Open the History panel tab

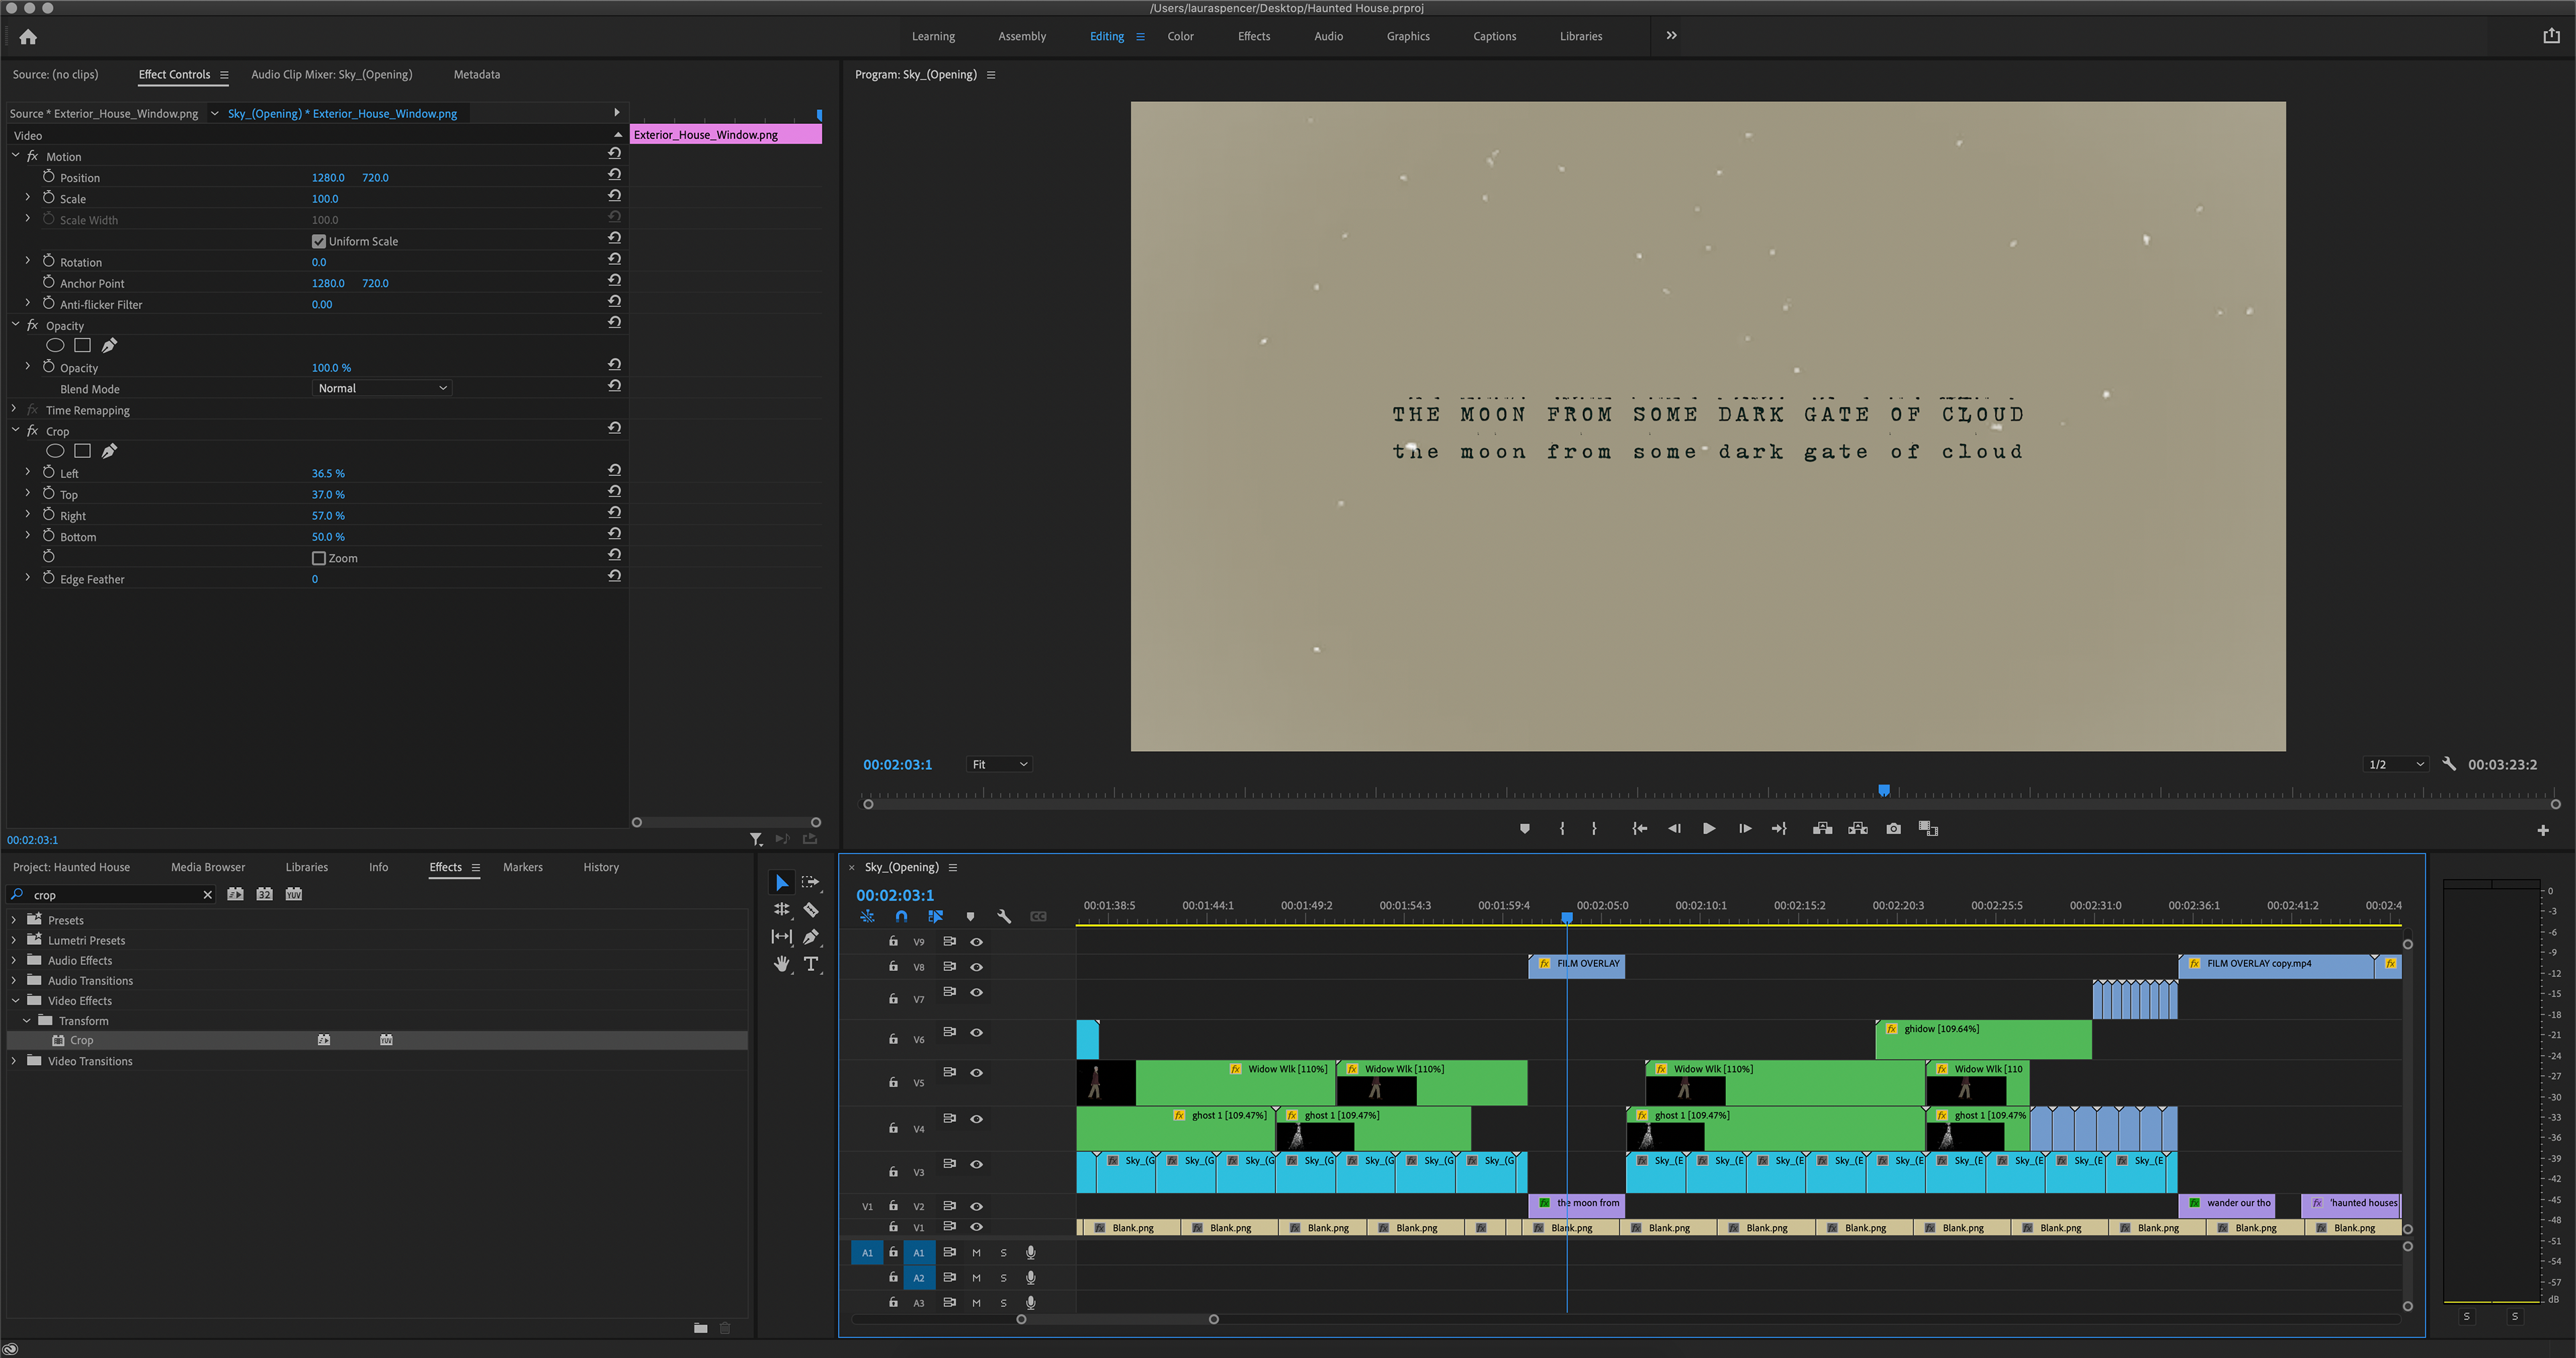(601, 867)
